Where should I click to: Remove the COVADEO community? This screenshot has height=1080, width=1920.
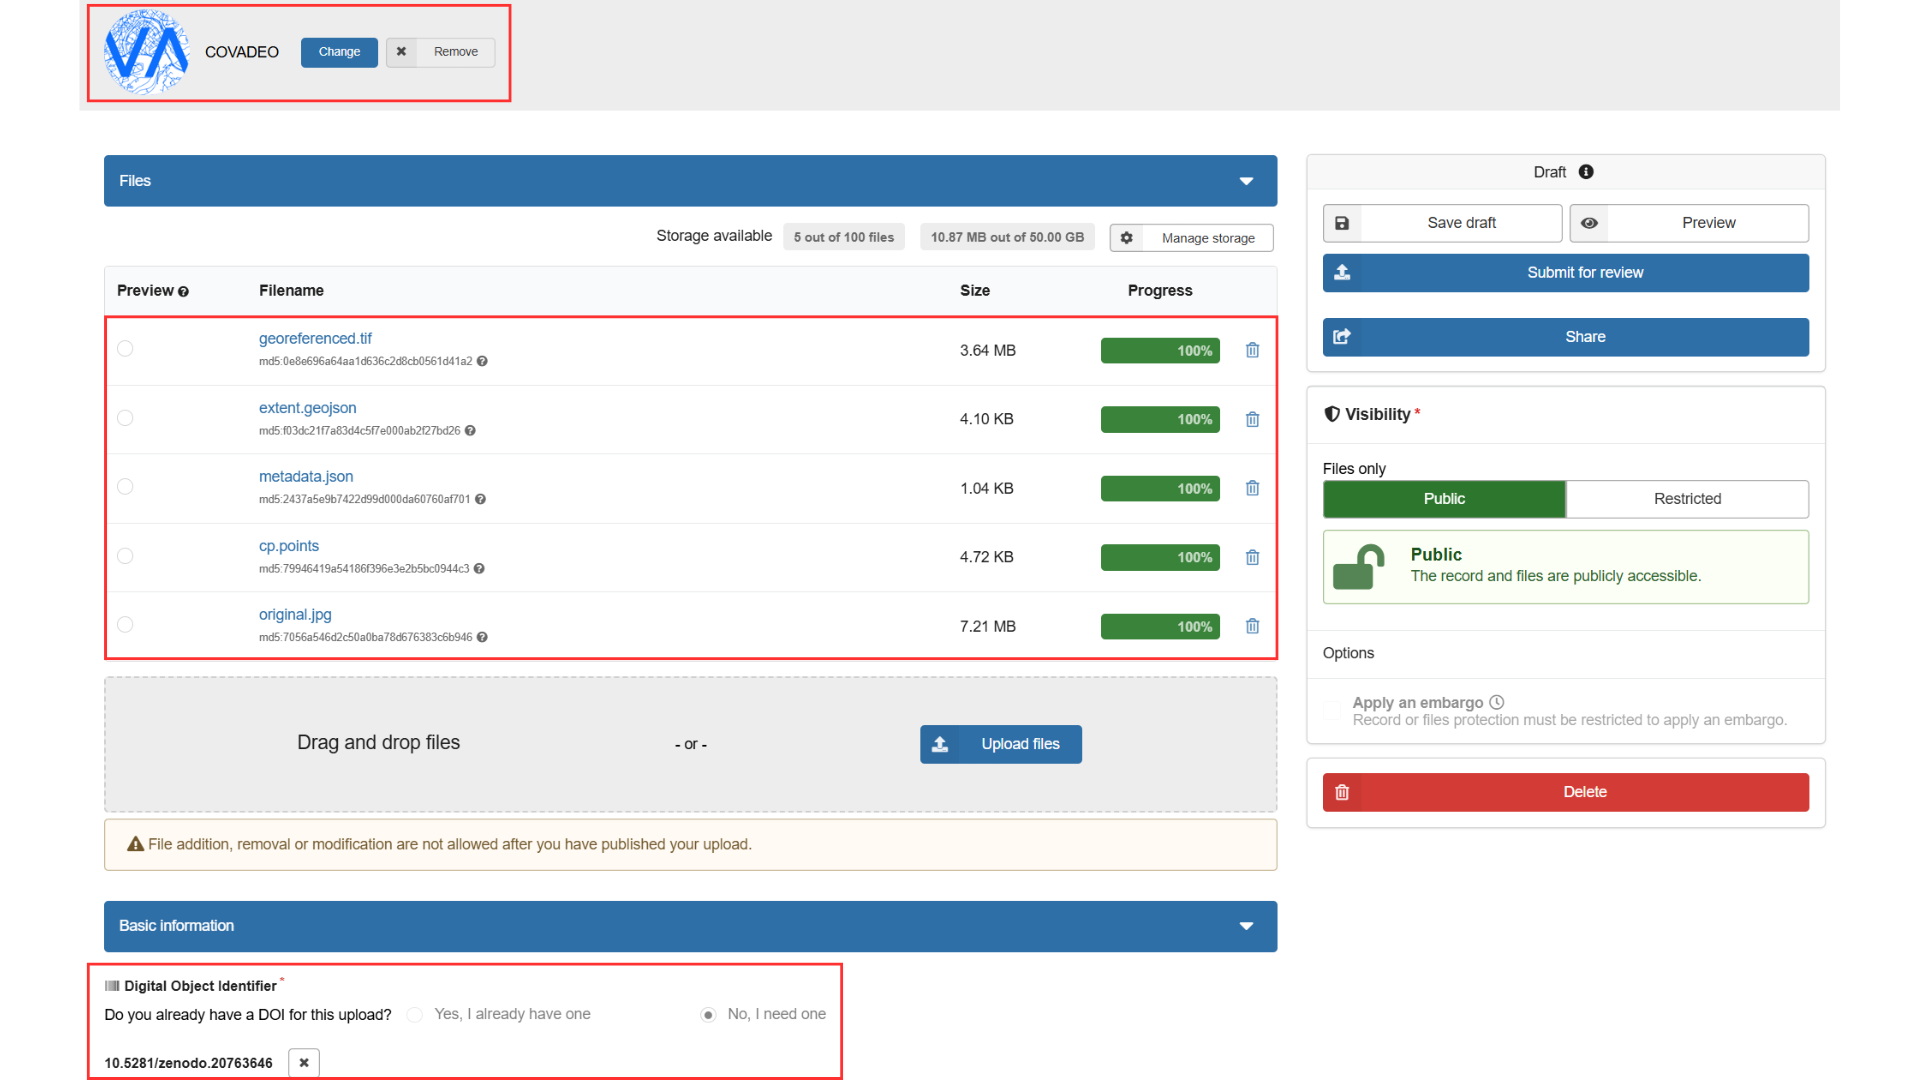point(440,52)
